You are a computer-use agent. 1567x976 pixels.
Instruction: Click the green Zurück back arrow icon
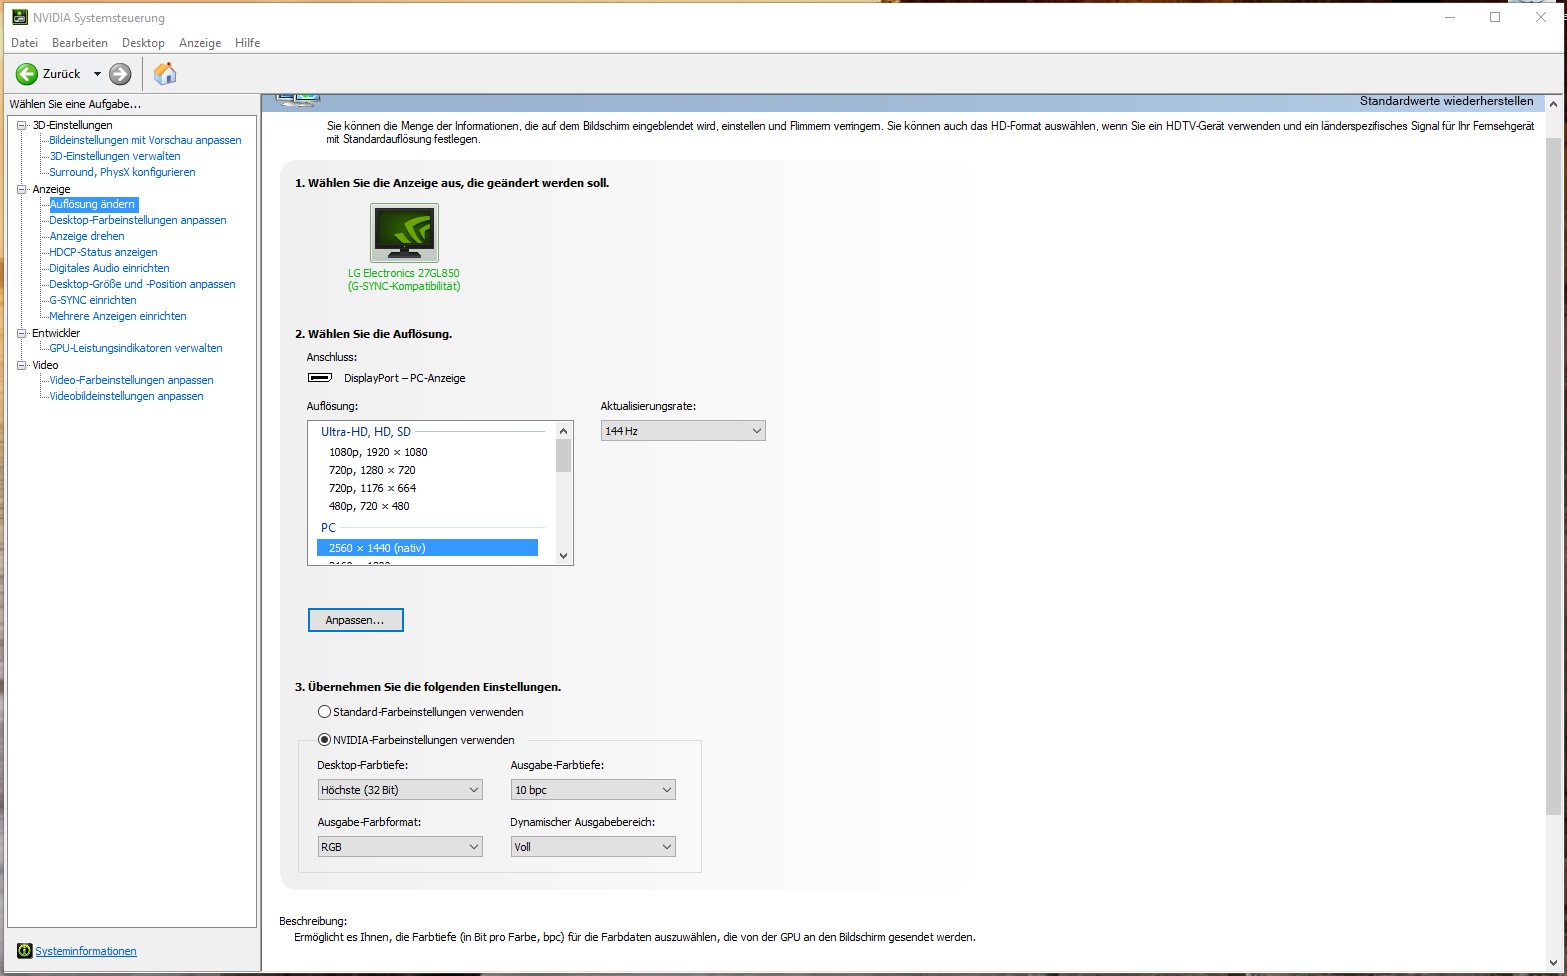pos(27,74)
